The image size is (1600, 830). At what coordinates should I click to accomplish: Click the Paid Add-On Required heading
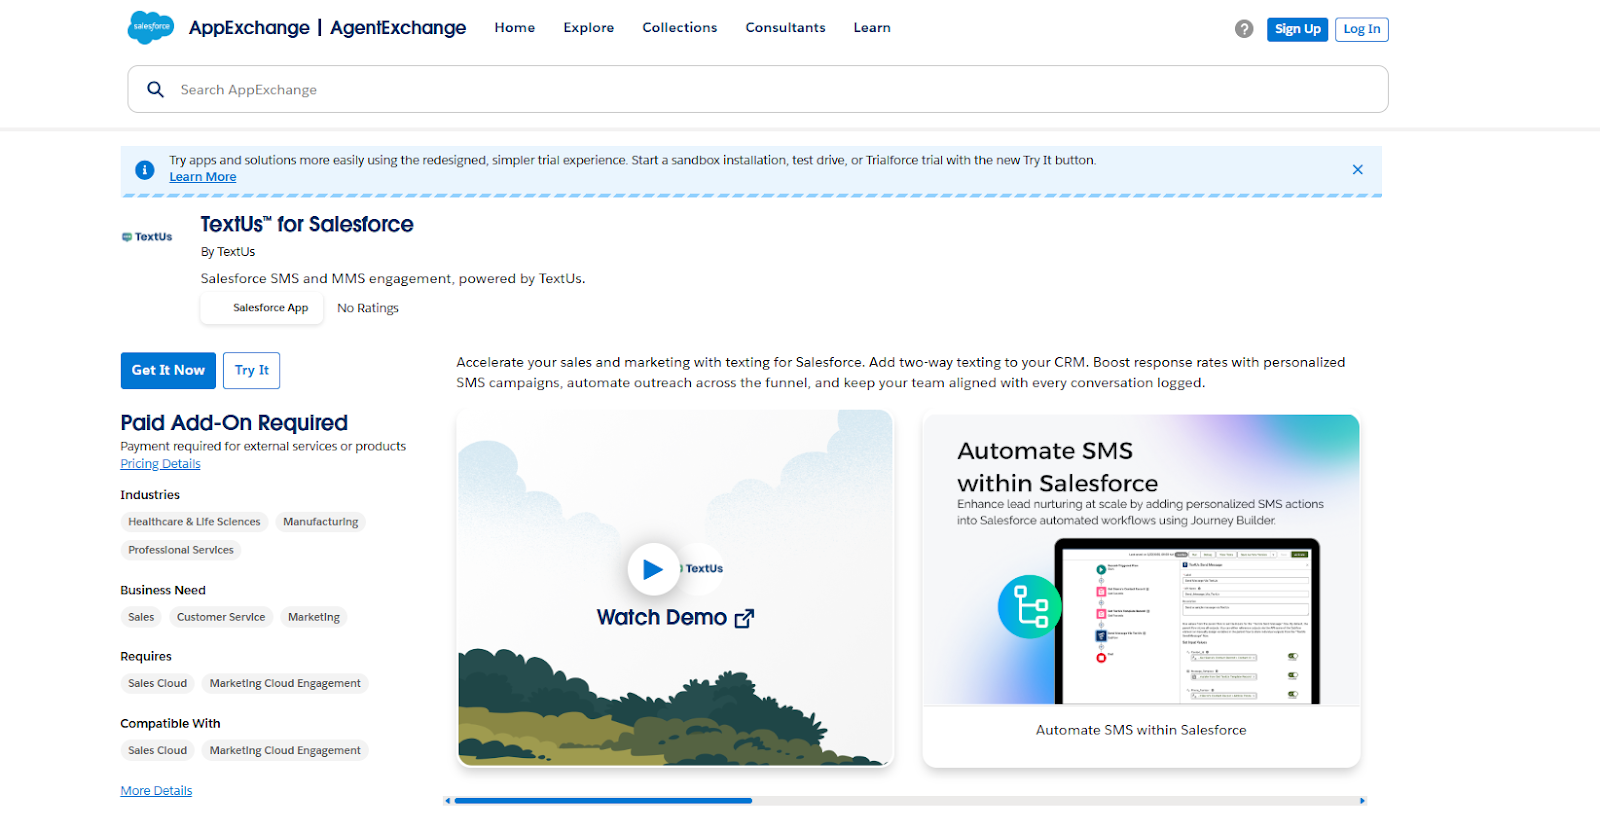[x=234, y=423]
